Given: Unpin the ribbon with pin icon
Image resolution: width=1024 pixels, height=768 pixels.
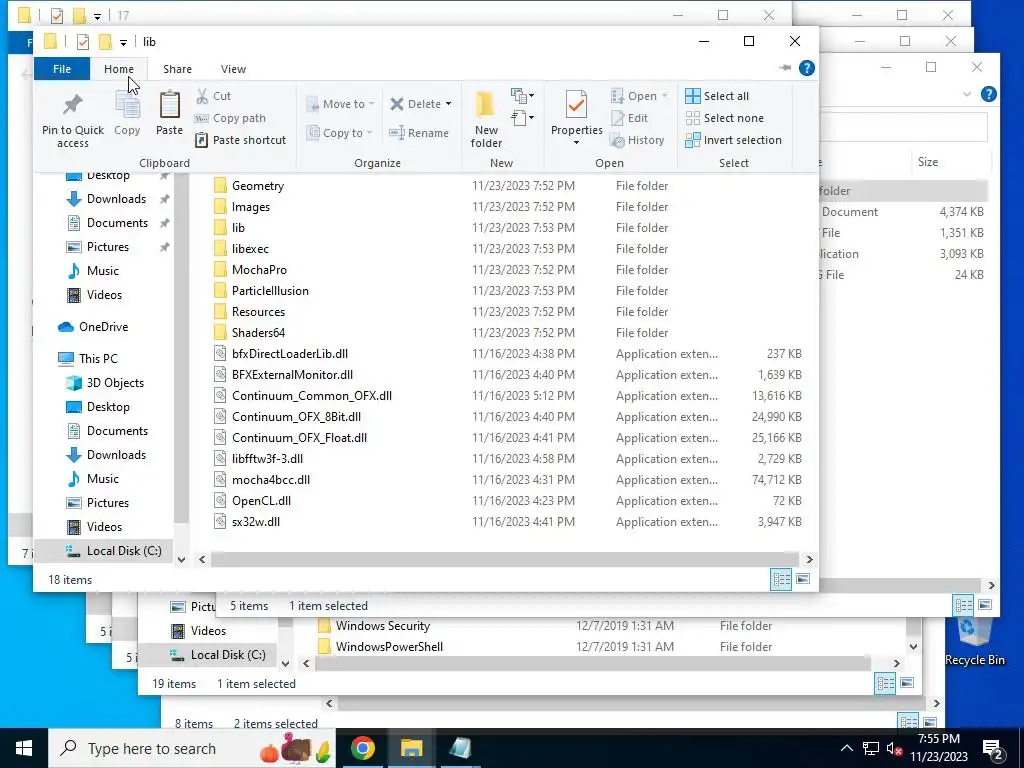Looking at the screenshot, I should 785,68.
